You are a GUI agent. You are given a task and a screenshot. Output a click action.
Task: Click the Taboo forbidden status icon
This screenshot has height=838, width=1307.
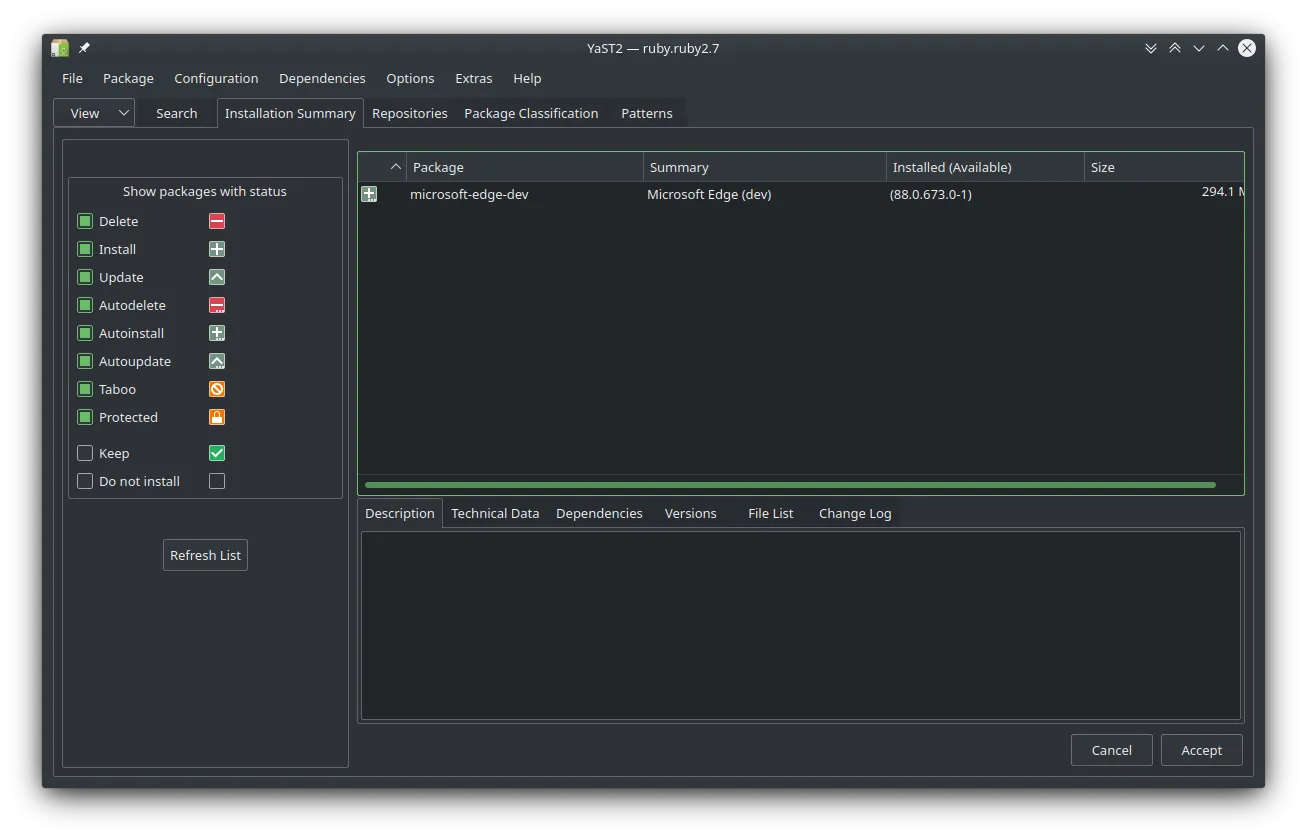point(217,389)
